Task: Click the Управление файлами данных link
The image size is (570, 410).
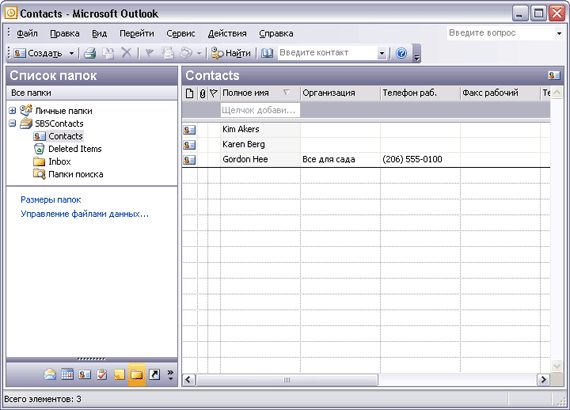Action: pyautogui.click(x=84, y=214)
